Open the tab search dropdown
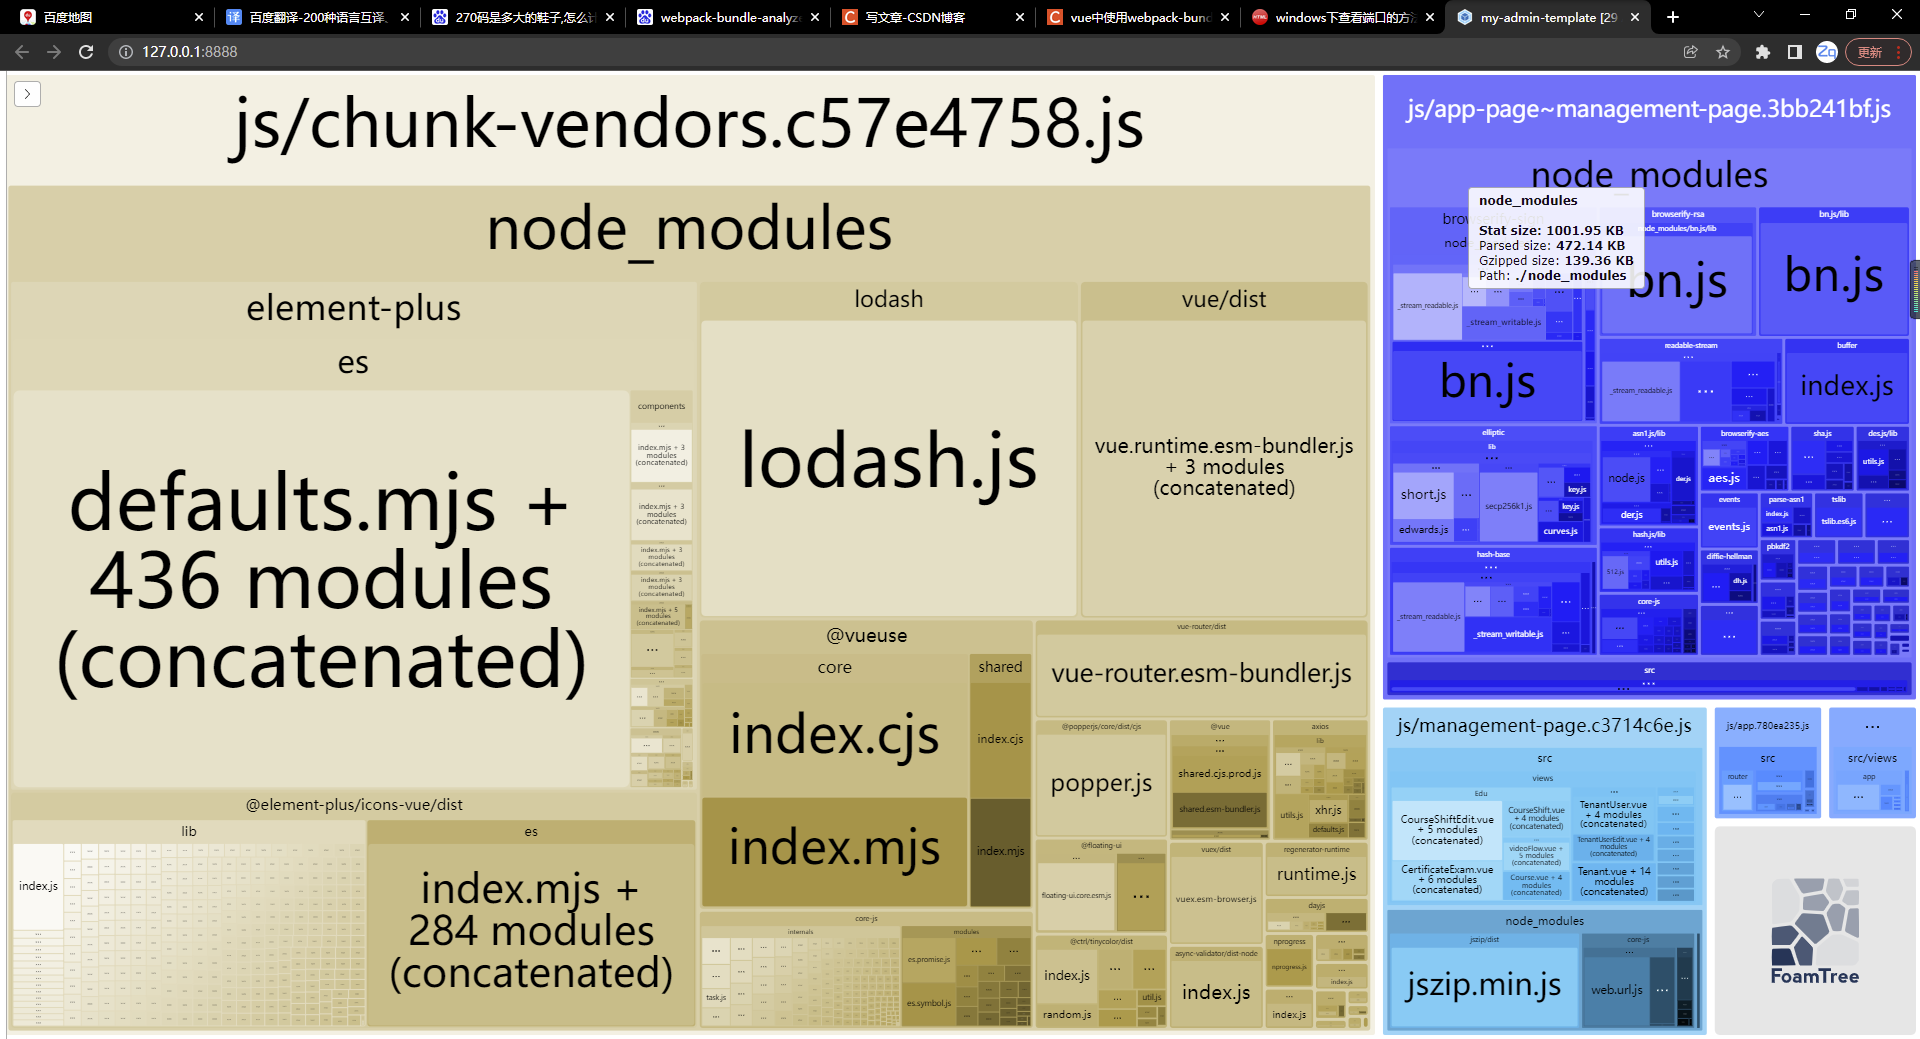The width and height of the screenshot is (1920, 1039). pos(1759,15)
